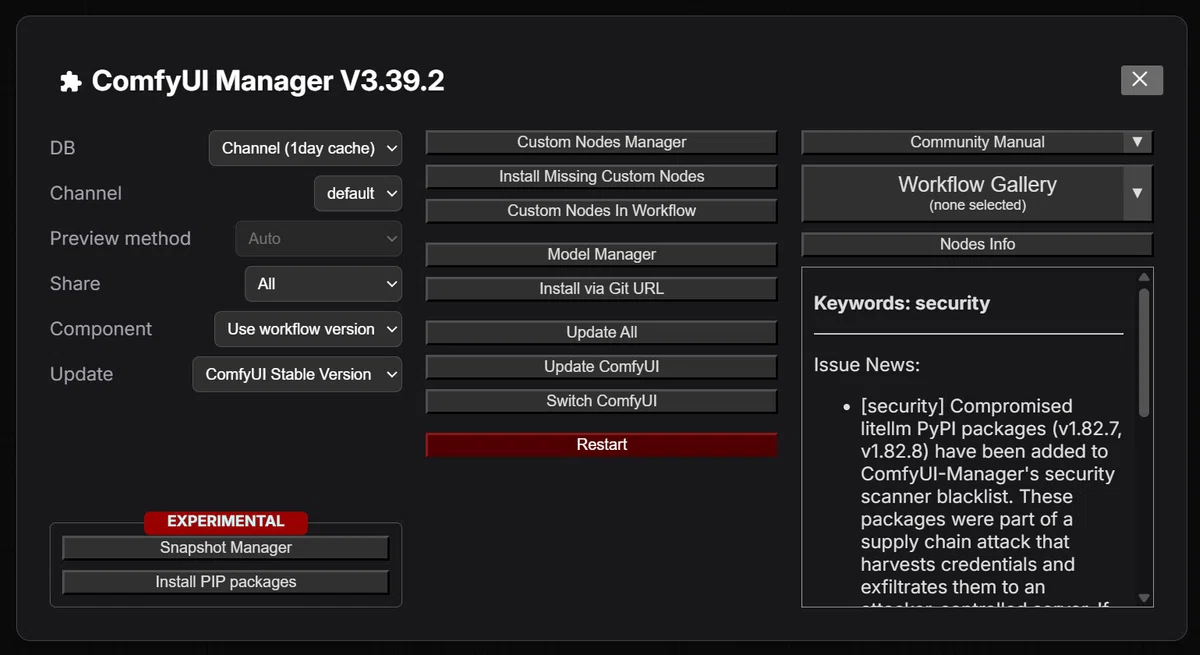The width and height of the screenshot is (1200, 655).
Task: Open Custom Nodes In Workflow
Action: point(602,210)
